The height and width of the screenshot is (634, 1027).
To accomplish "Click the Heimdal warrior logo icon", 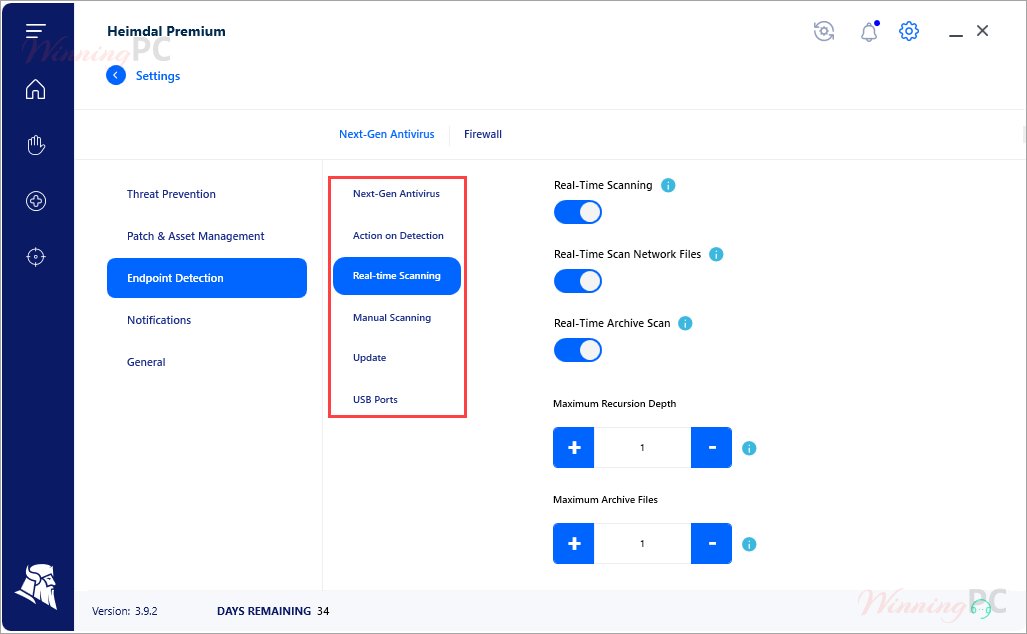I will (37, 586).
